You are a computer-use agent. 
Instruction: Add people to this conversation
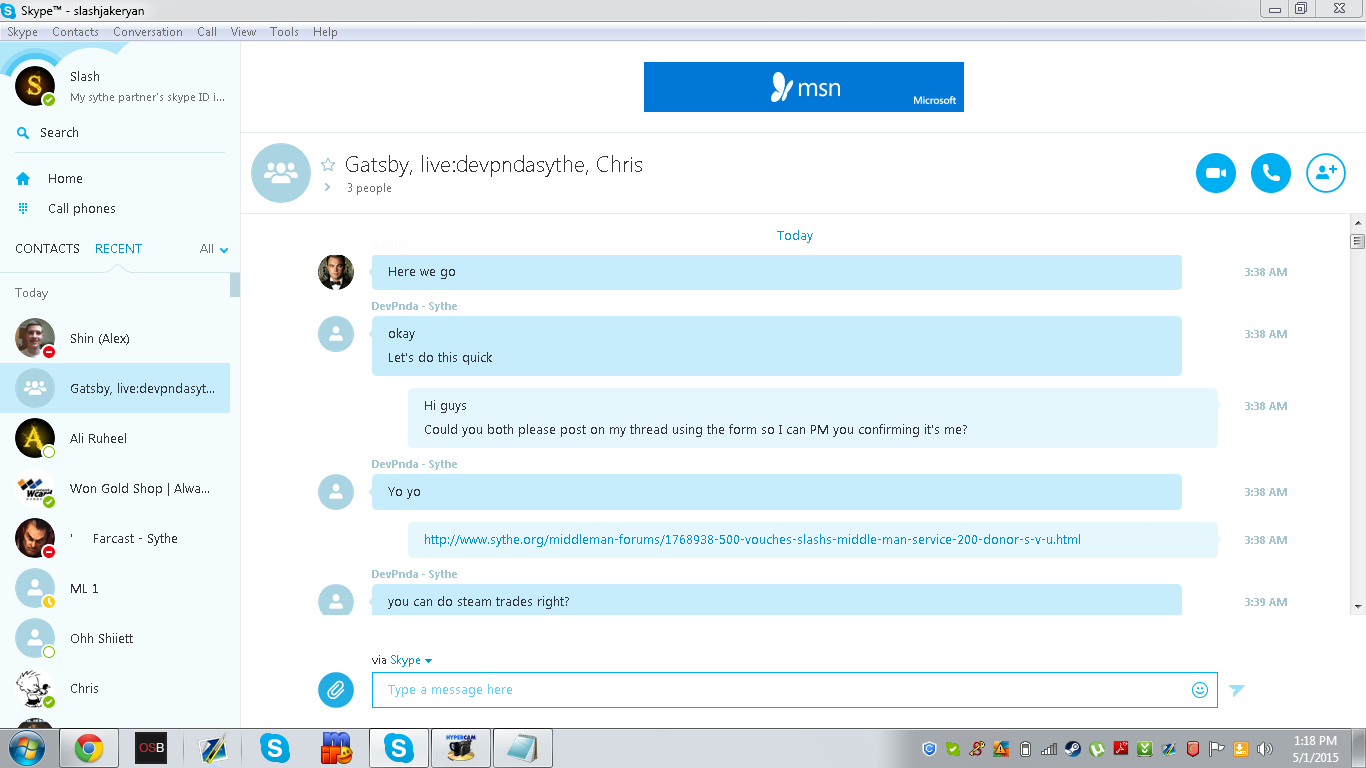(x=1326, y=173)
